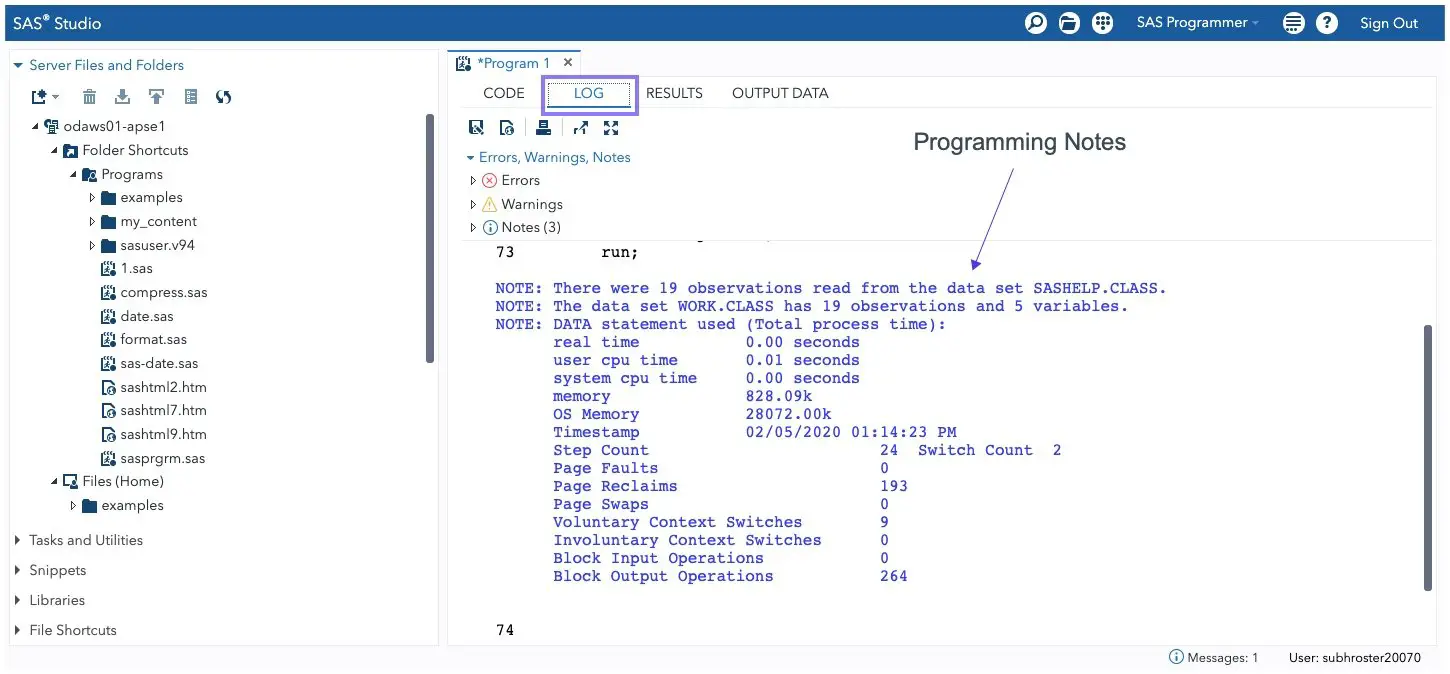1450x674 pixels.
Task: Collapse the Folder Shortcuts node
Action: point(55,151)
